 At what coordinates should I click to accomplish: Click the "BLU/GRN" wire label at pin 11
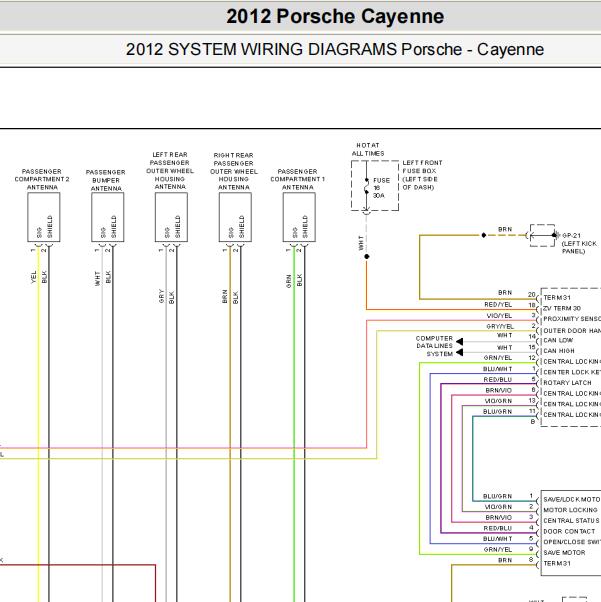point(497,412)
